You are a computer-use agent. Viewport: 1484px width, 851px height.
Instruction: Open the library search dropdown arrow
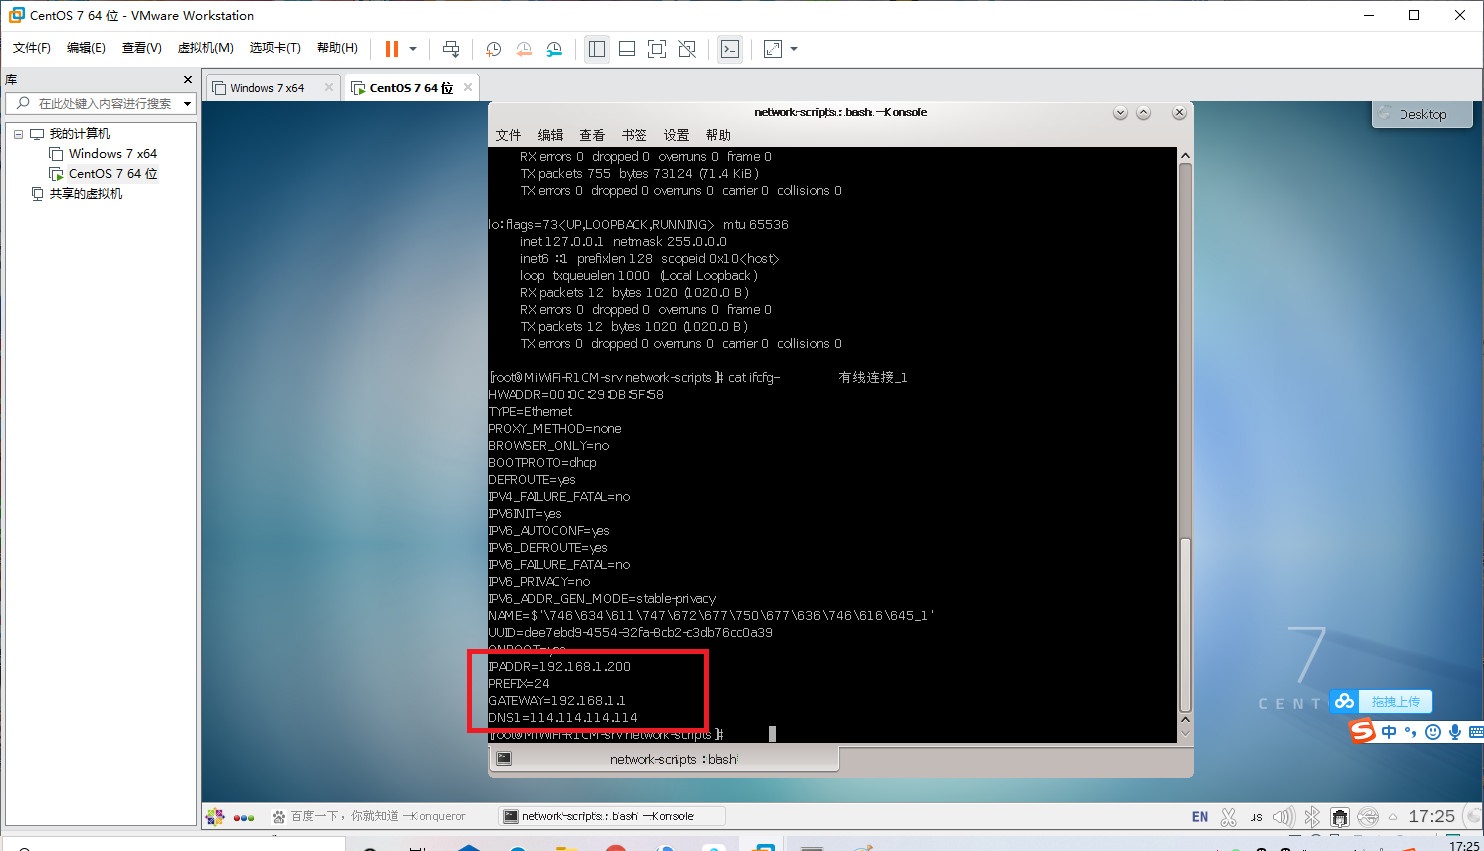pos(187,103)
